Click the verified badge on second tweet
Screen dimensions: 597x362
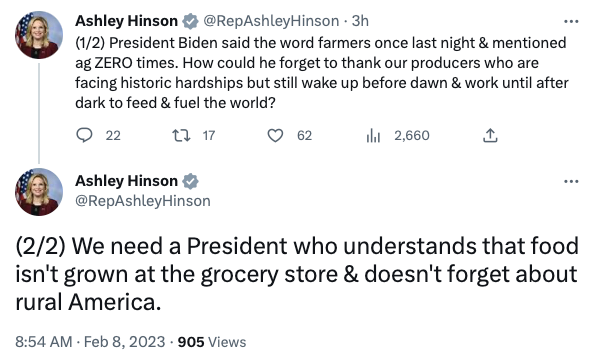pyautogui.click(x=190, y=181)
